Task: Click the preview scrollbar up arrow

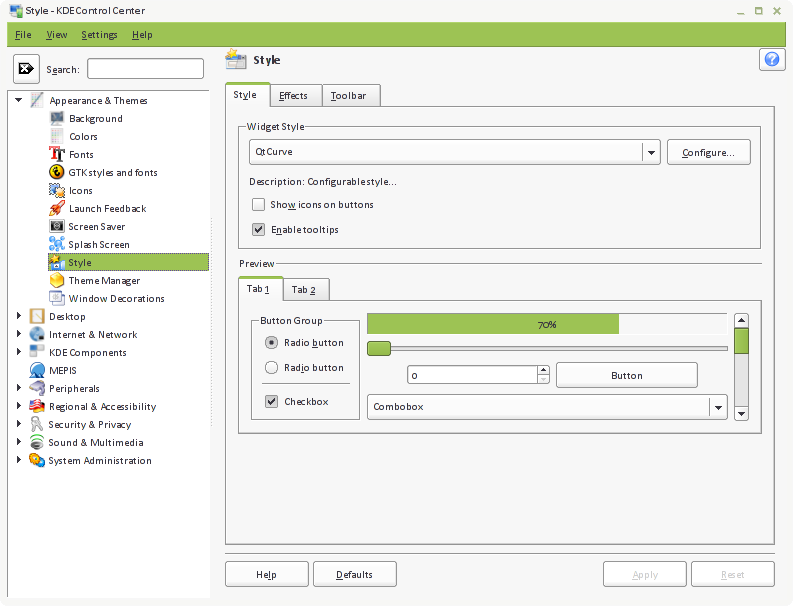Action: (x=741, y=321)
